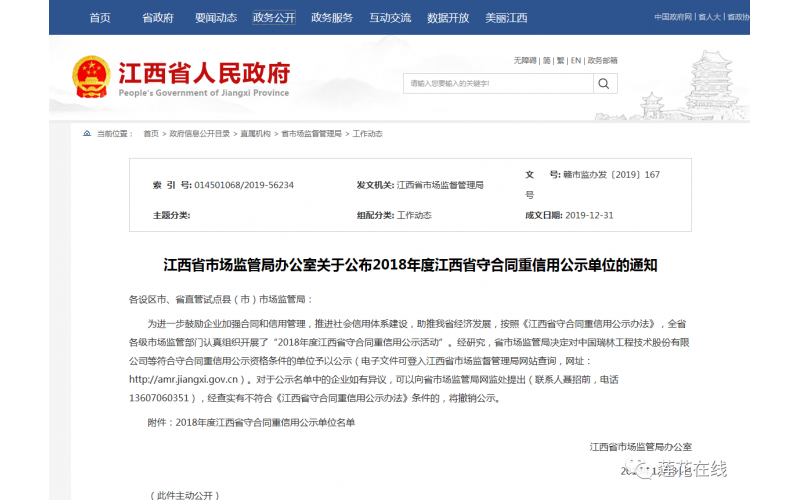Open the 省人大 top link
Screen dimensions: 800x500
(709, 17)
